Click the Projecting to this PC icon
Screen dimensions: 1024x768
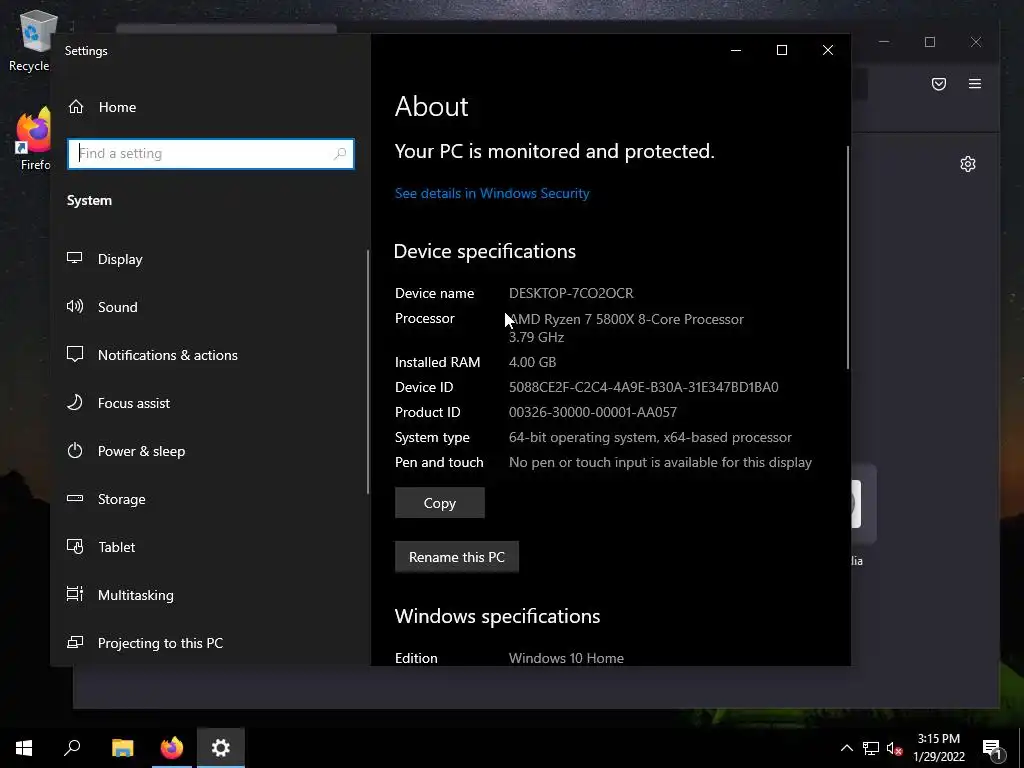(x=75, y=643)
